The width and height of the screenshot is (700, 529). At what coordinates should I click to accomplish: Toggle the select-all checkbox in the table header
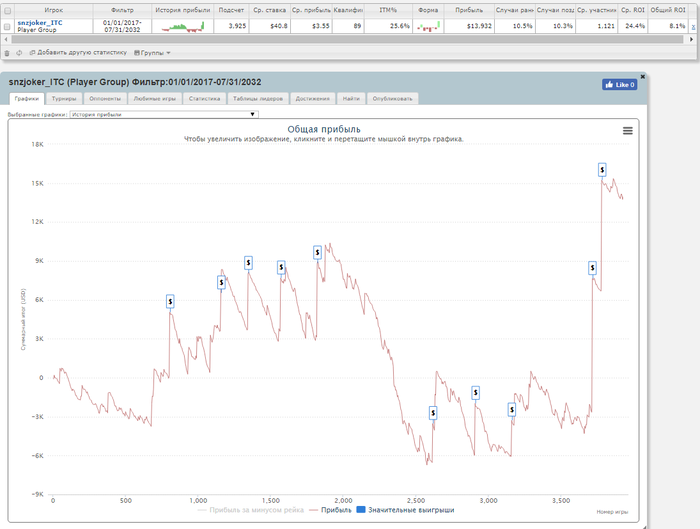pos(8,11)
